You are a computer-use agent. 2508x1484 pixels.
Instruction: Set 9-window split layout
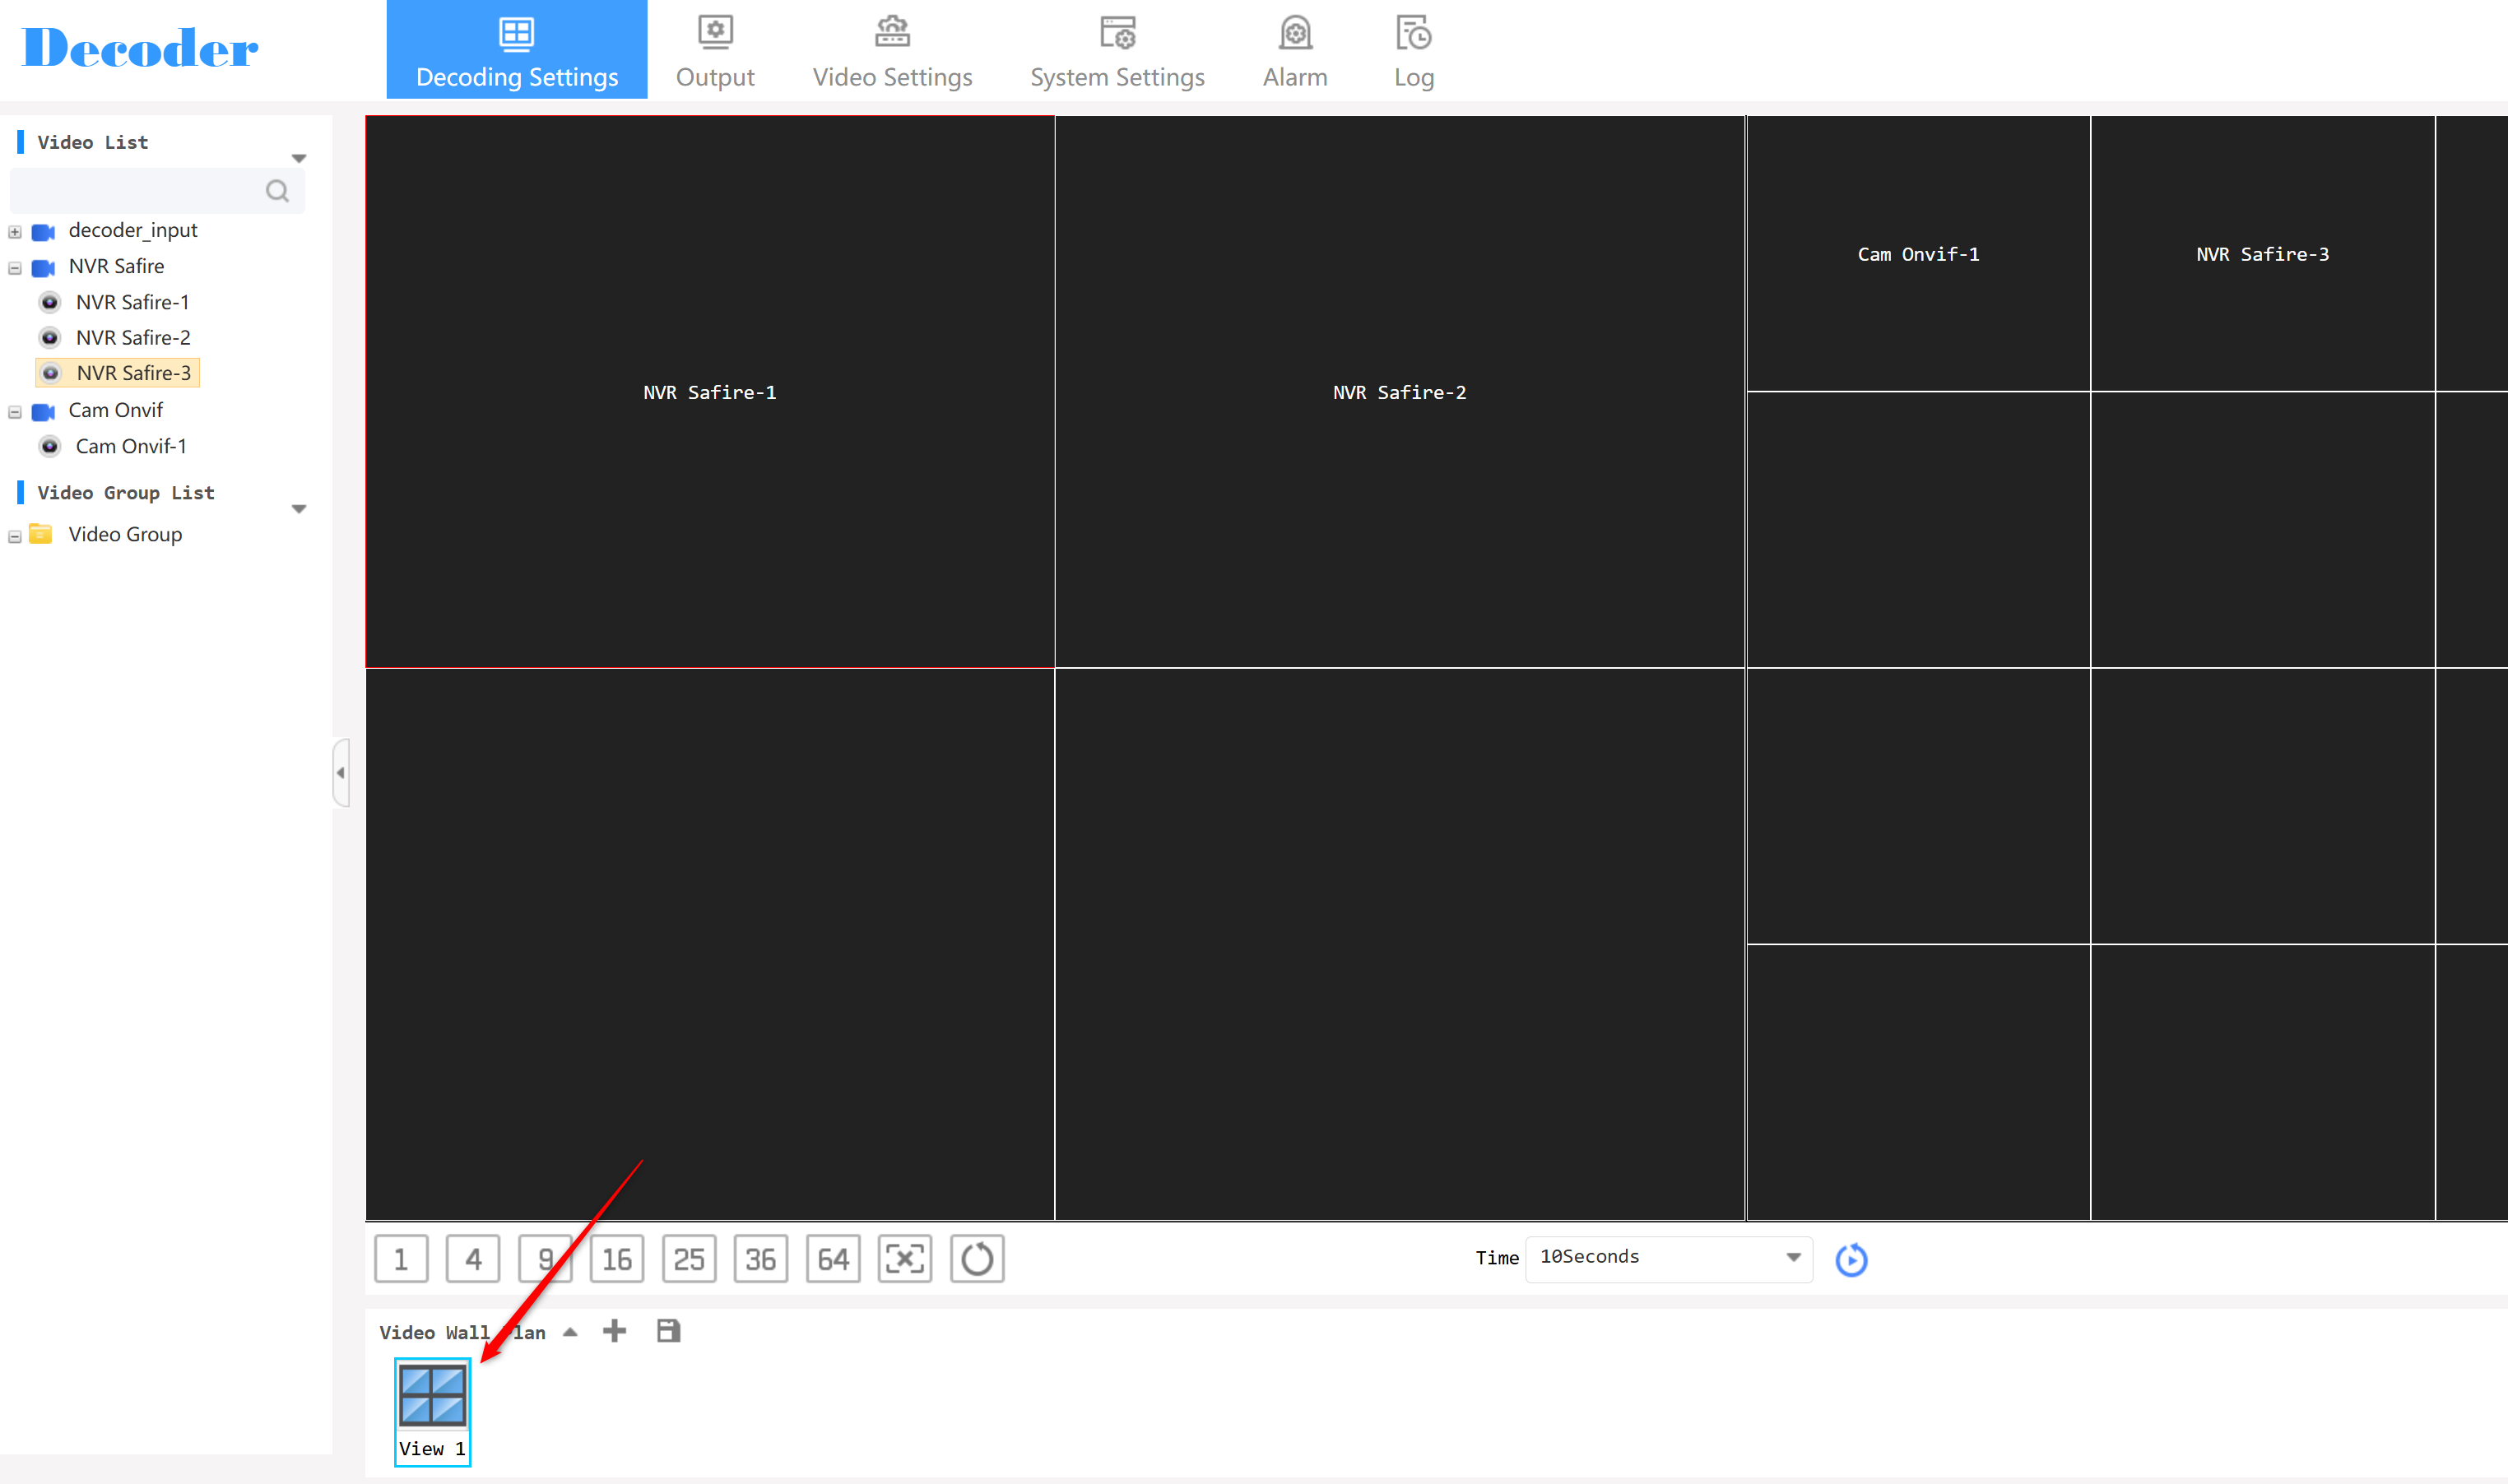[545, 1258]
